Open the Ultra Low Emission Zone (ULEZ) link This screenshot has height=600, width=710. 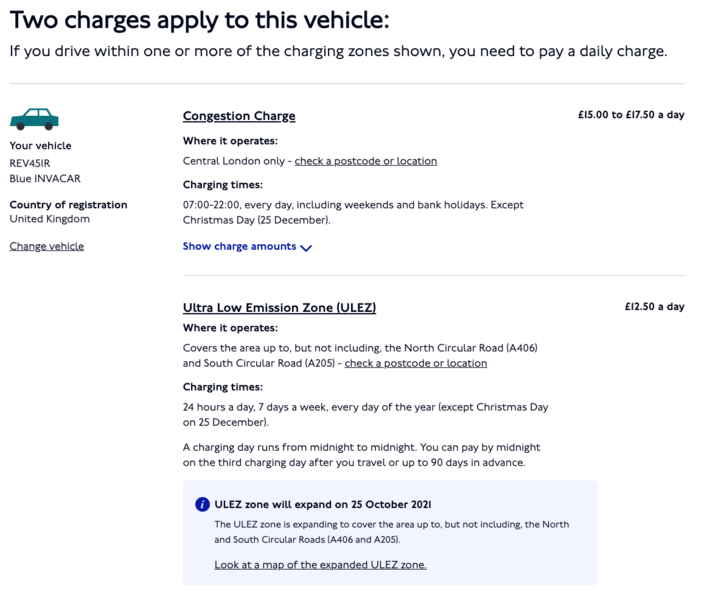click(279, 307)
